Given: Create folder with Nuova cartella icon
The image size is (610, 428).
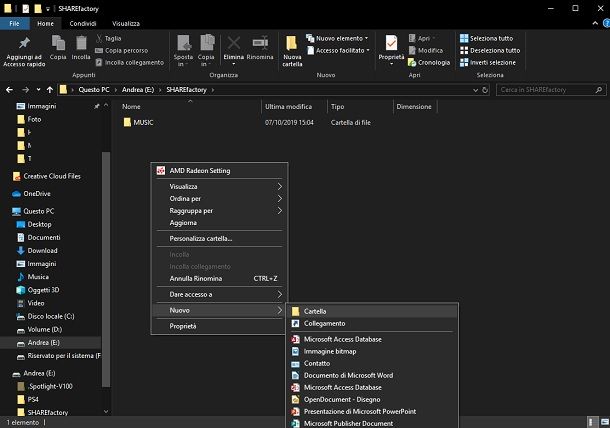Looking at the screenshot, I should click(x=292, y=51).
